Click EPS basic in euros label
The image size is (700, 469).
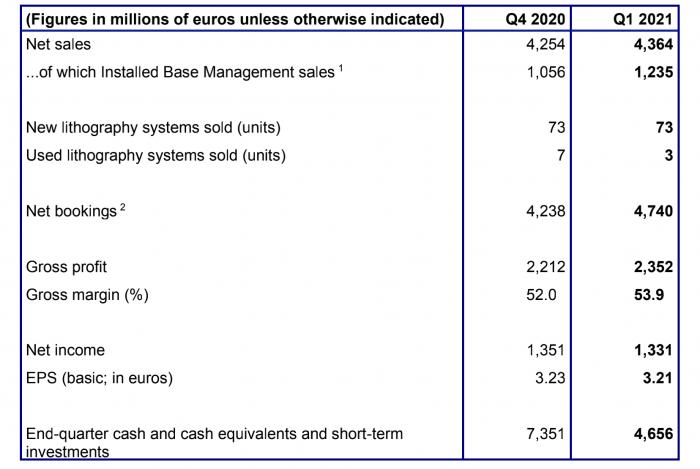[100, 378]
